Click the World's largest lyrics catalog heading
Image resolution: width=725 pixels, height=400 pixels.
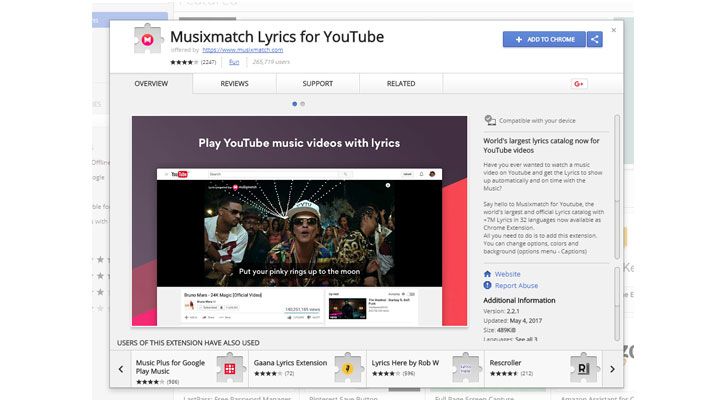tap(541, 146)
